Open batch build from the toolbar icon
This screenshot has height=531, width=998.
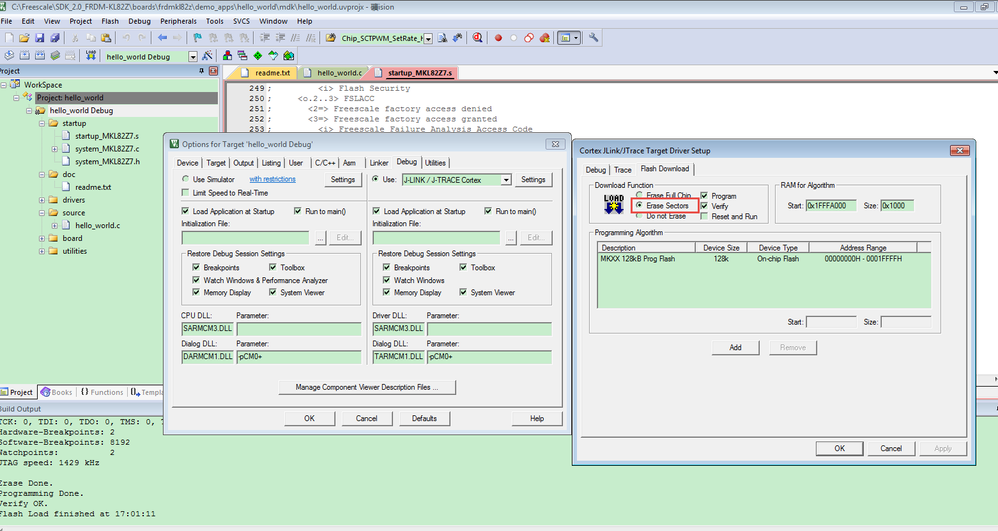[x=55, y=56]
